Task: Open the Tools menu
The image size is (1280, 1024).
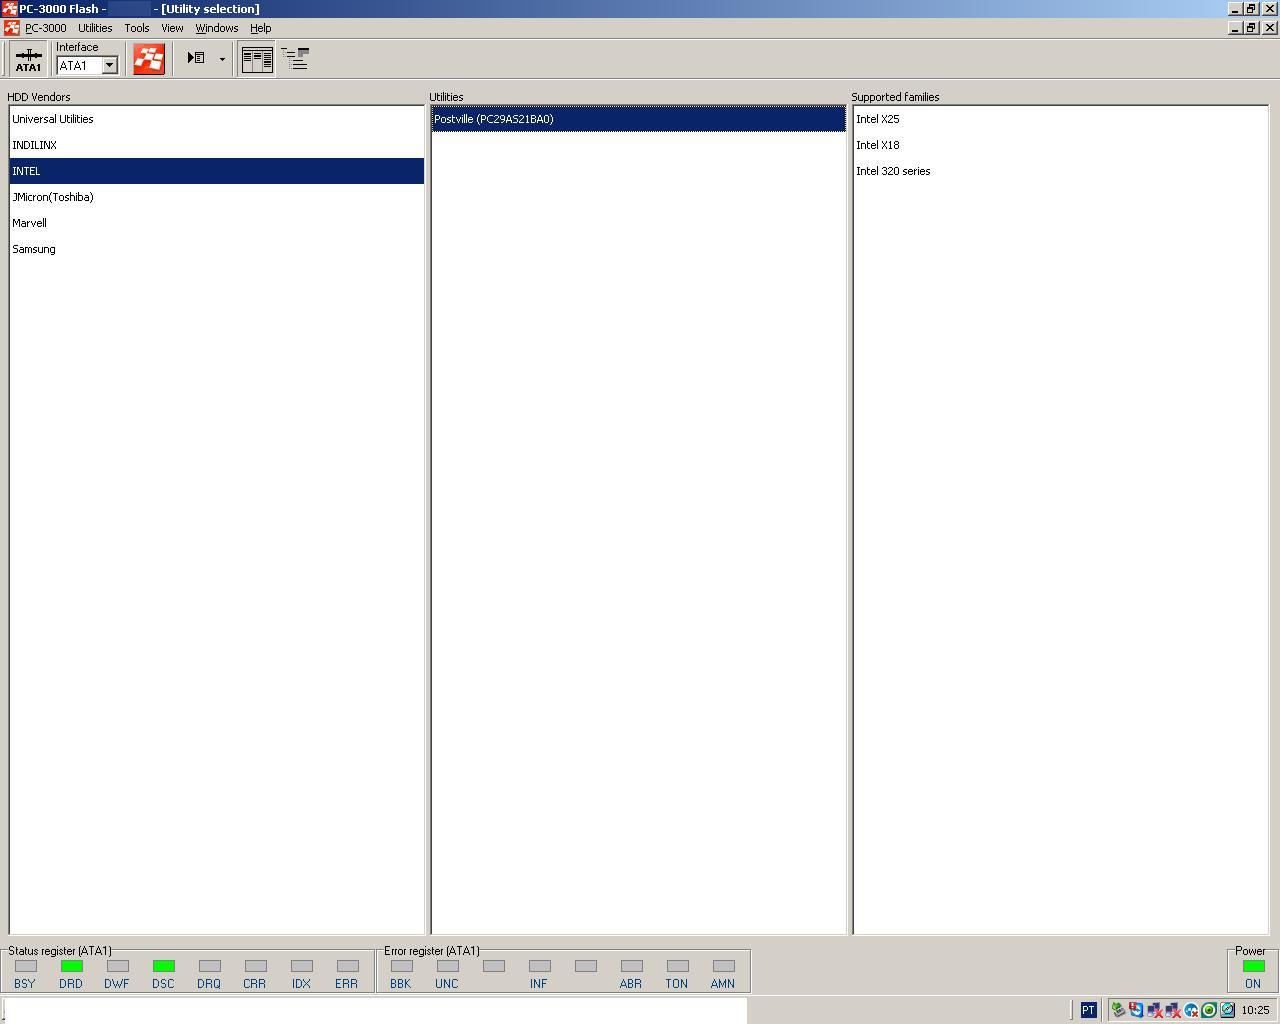Action: (x=136, y=28)
